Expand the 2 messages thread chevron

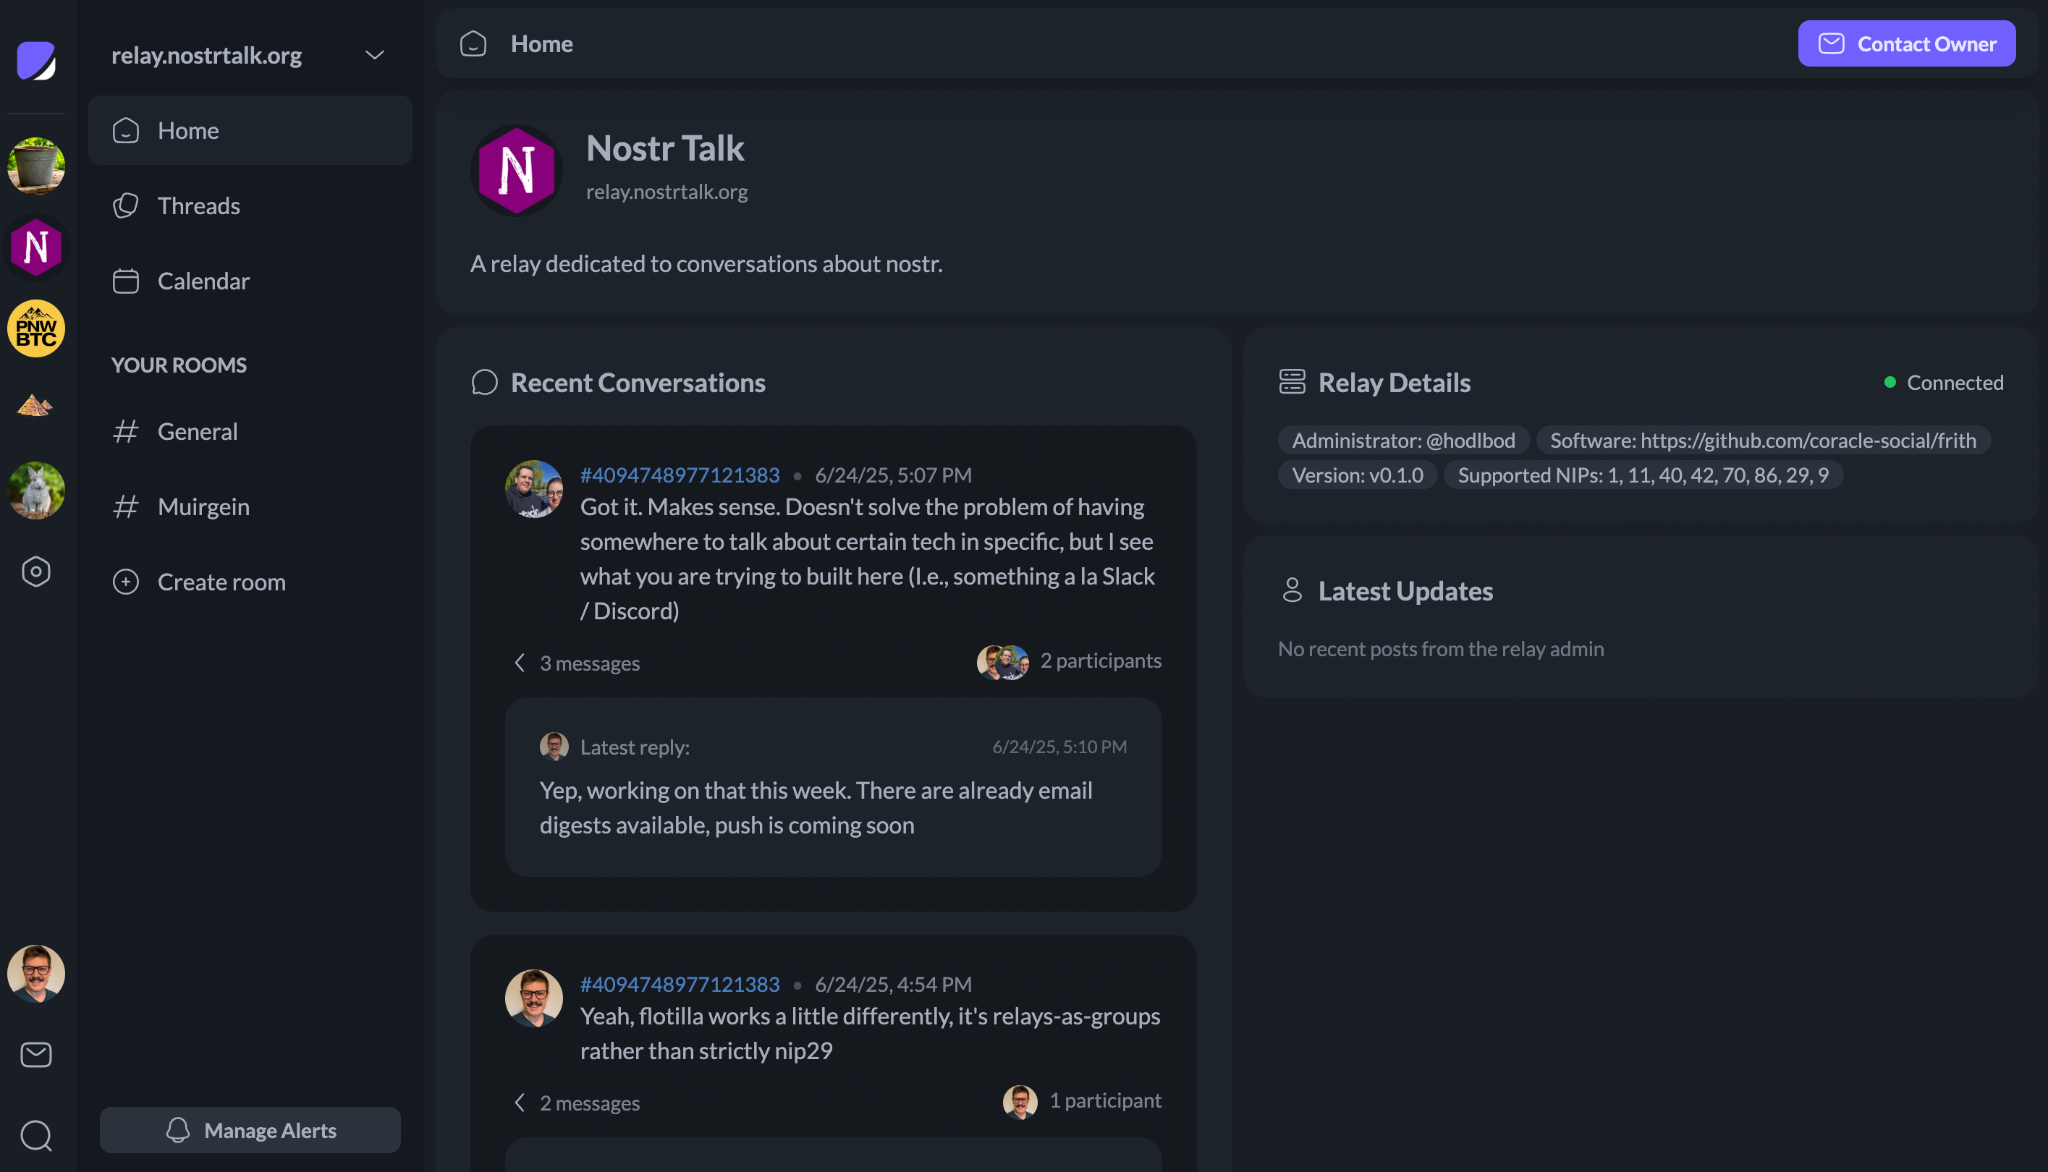click(x=519, y=1102)
